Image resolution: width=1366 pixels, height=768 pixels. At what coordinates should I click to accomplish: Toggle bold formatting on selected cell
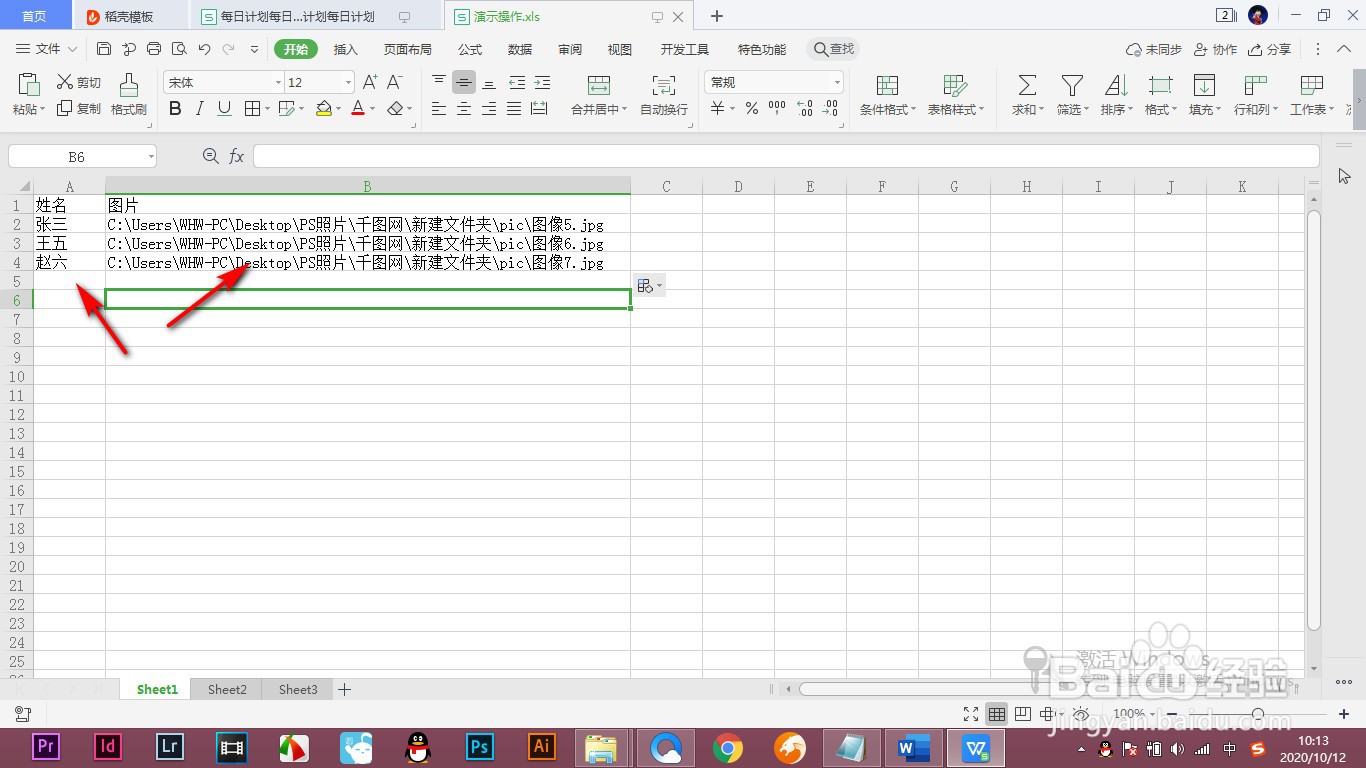(175, 108)
